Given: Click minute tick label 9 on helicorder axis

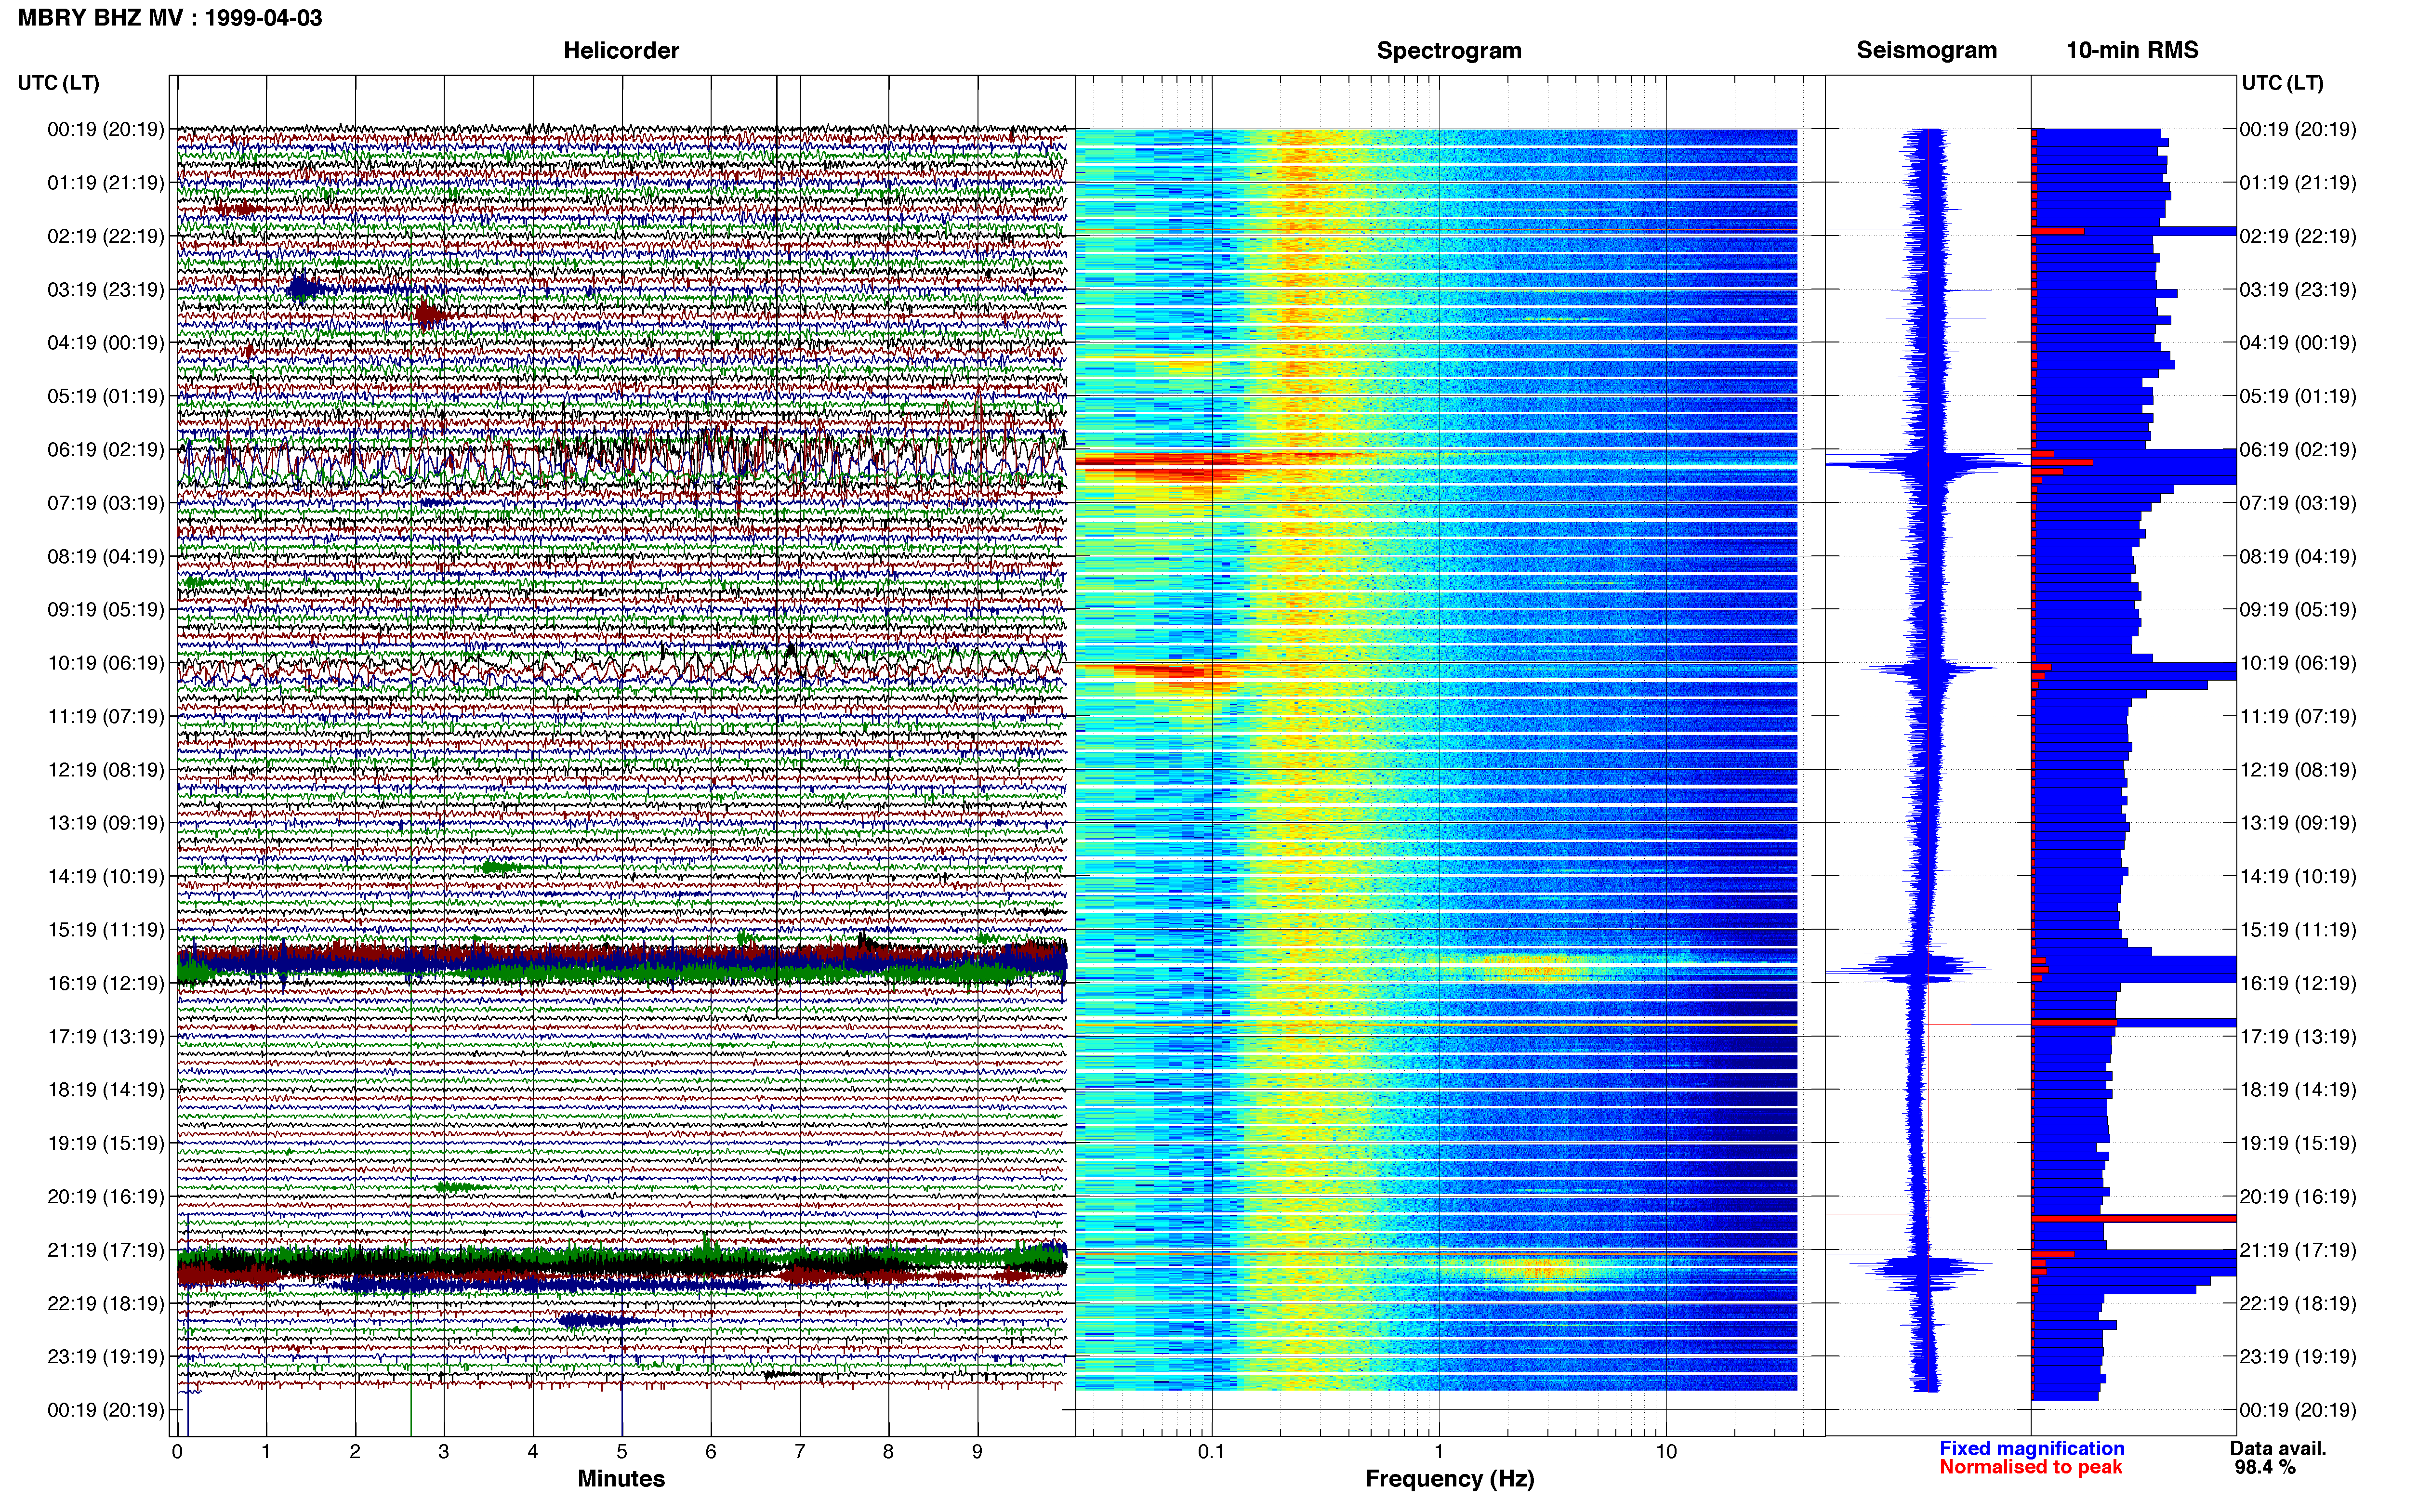Looking at the screenshot, I should (x=978, y=1452).
